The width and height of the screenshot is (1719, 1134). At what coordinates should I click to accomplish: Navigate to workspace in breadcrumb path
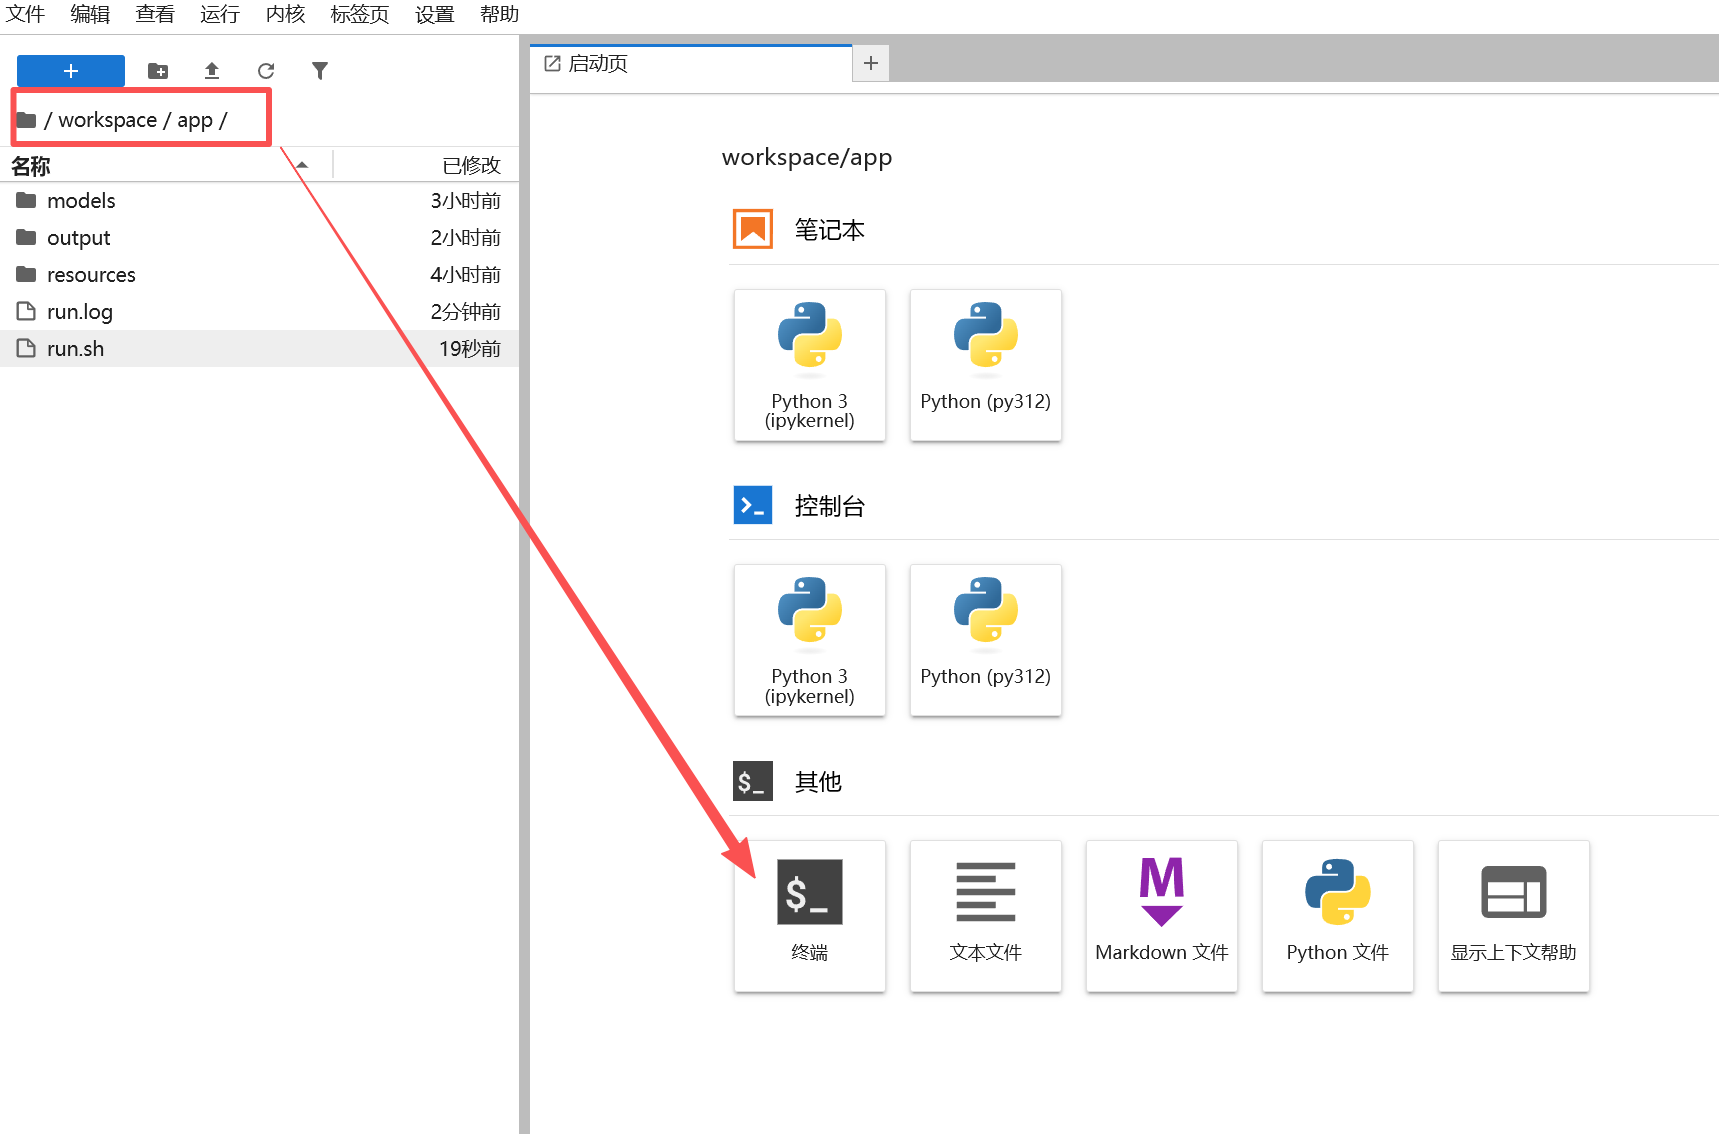click(108, 120)
